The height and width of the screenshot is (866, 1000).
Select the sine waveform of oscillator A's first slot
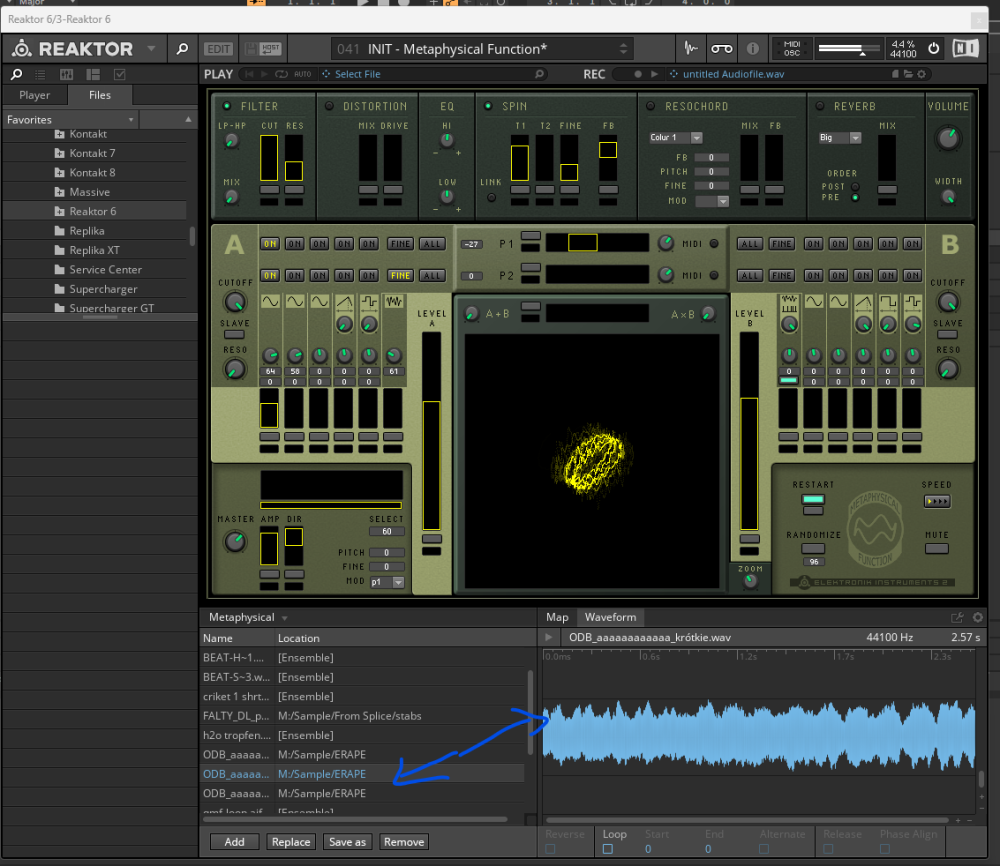pos(270,301)
